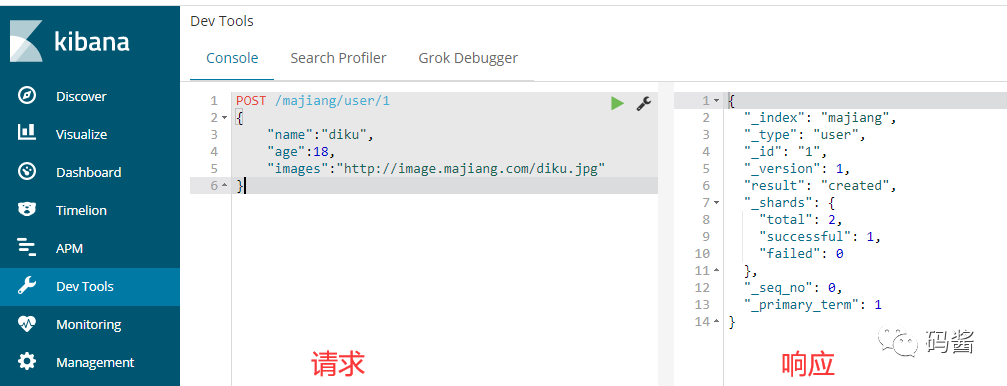
Task: Run the request with the green play icon
Action: [x=617, y=103]
